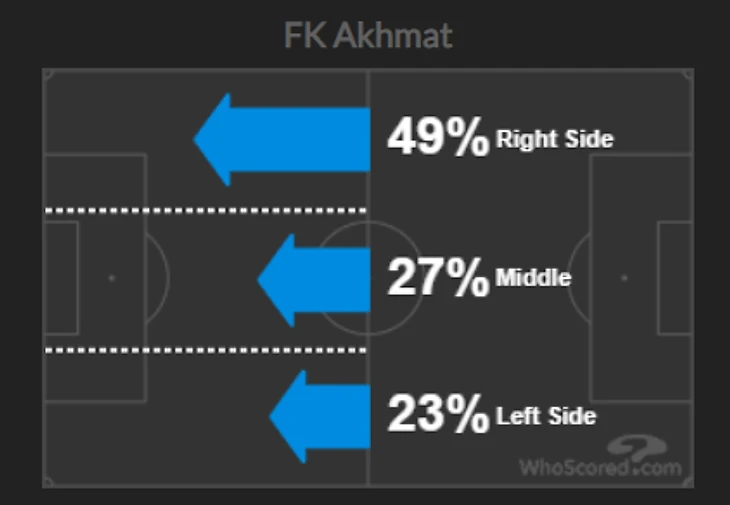Click the bottom-right corner arc
This screenshot has height=505, width=730.
click(688, 481)
